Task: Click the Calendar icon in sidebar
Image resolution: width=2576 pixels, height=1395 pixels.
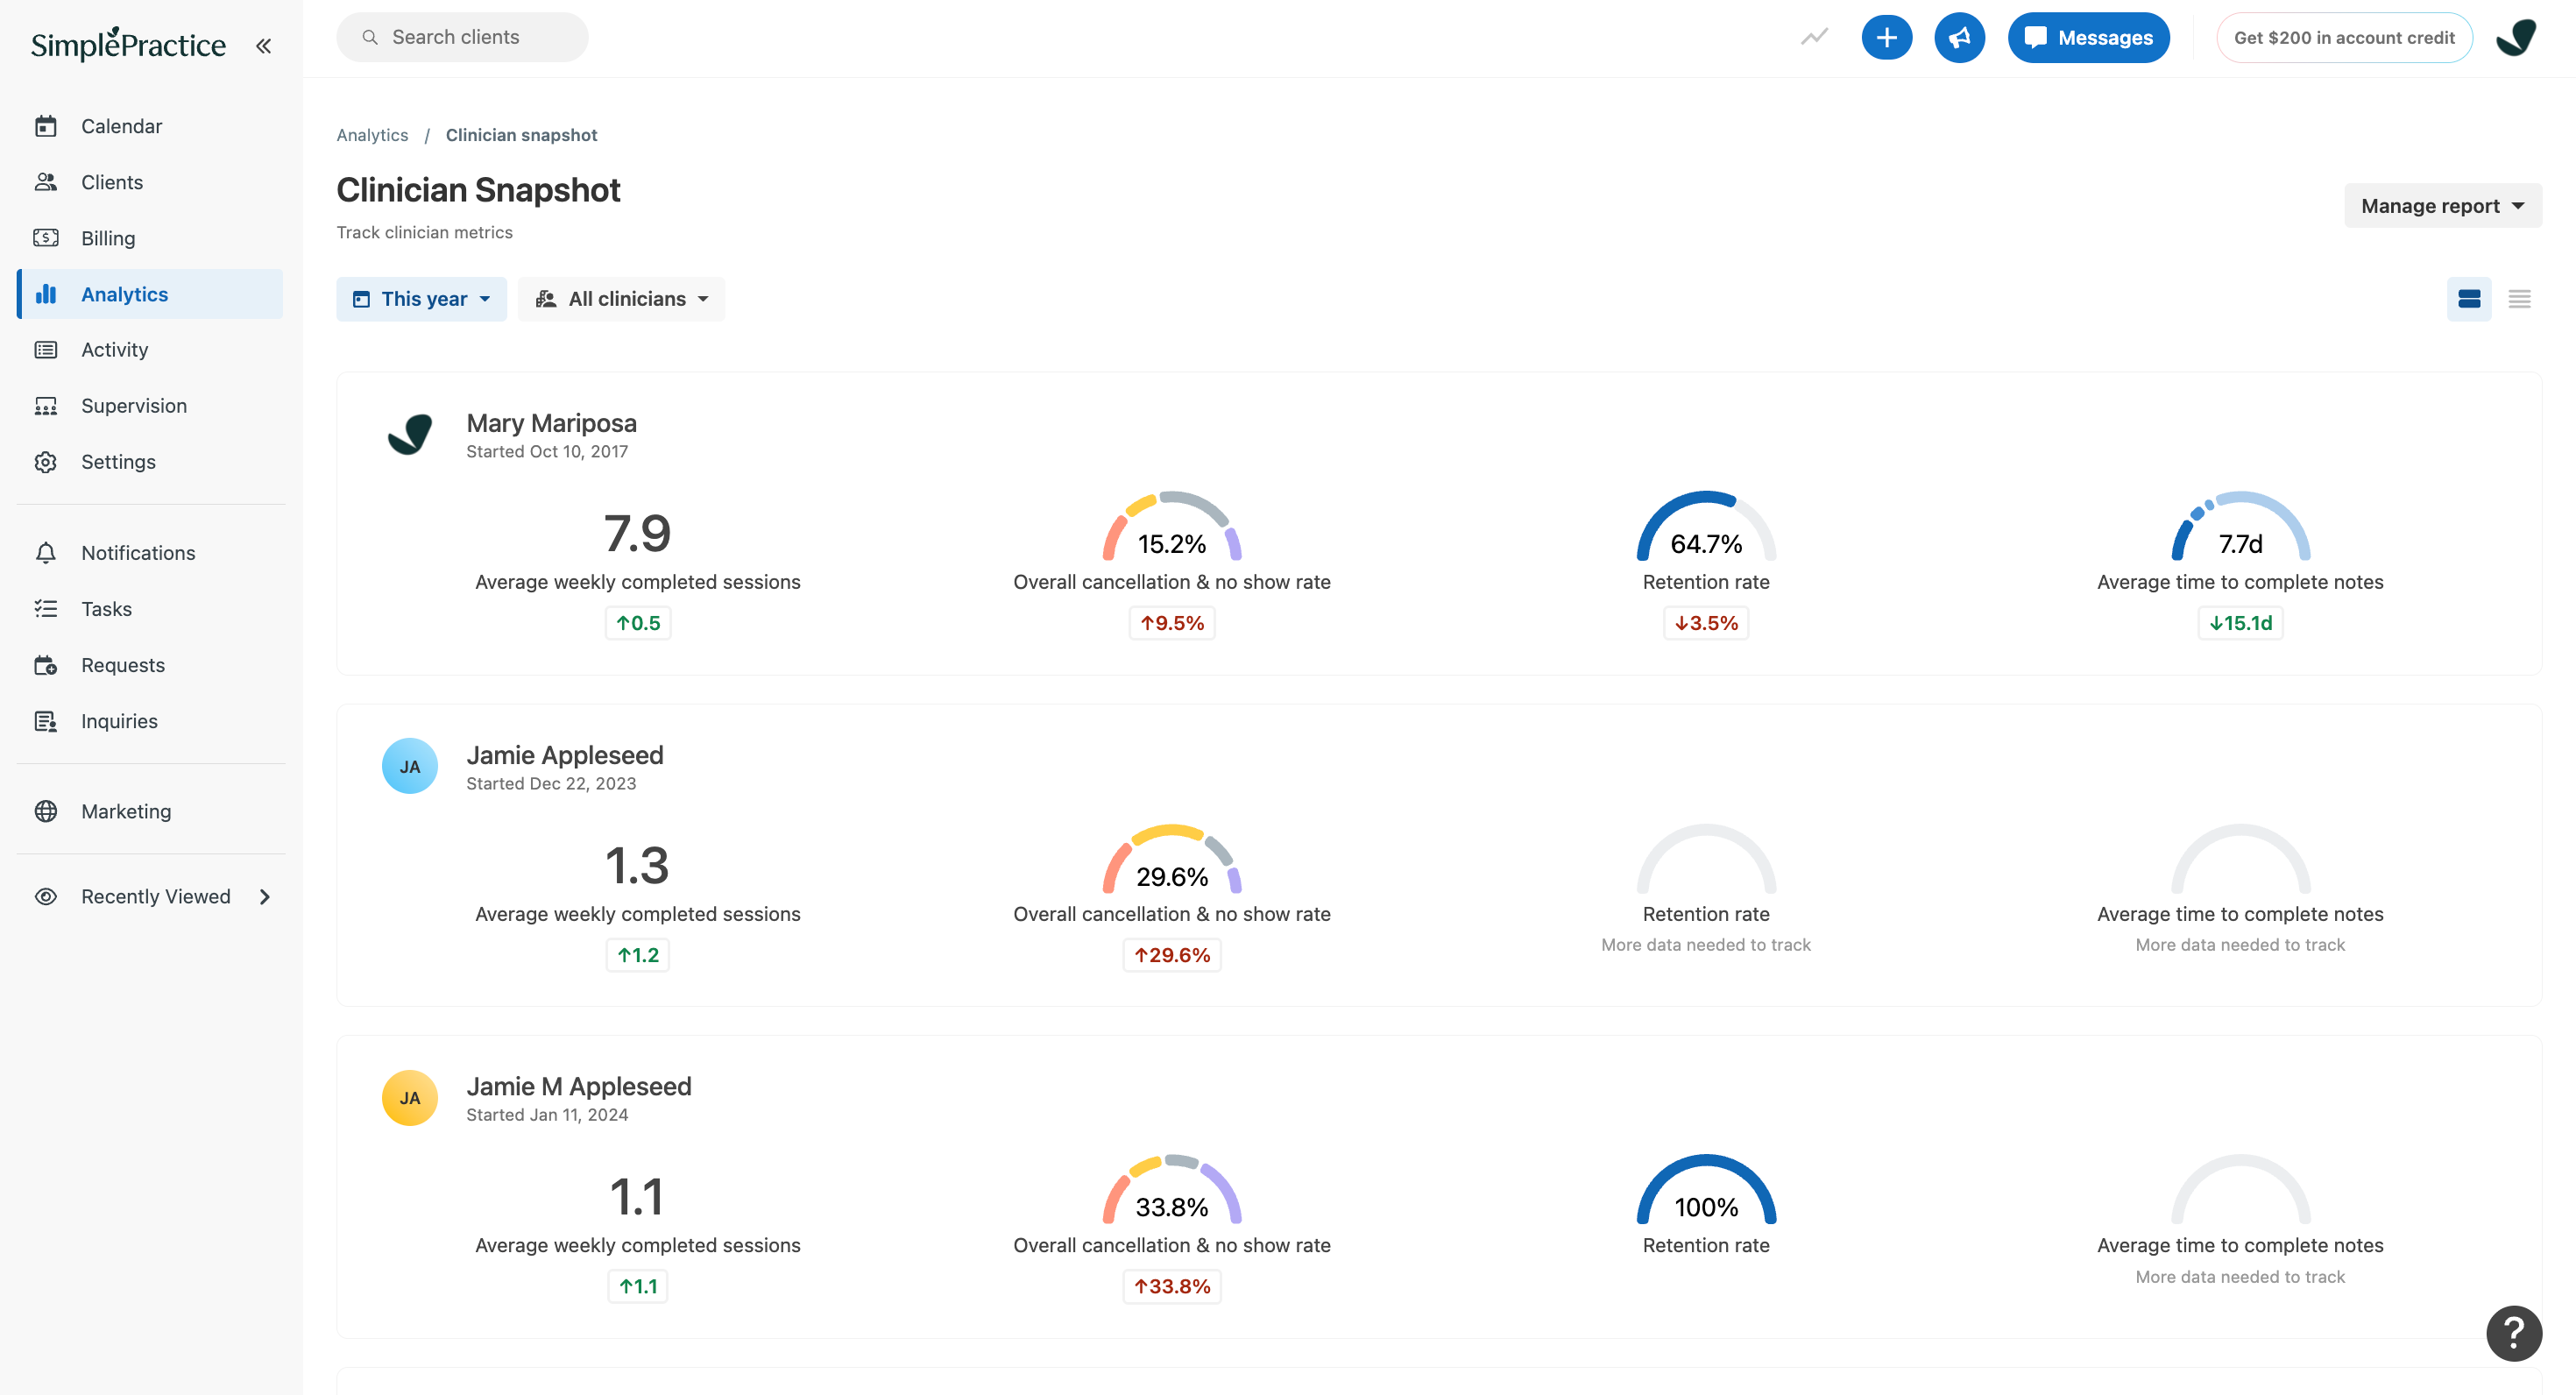Action: [46, 126]
